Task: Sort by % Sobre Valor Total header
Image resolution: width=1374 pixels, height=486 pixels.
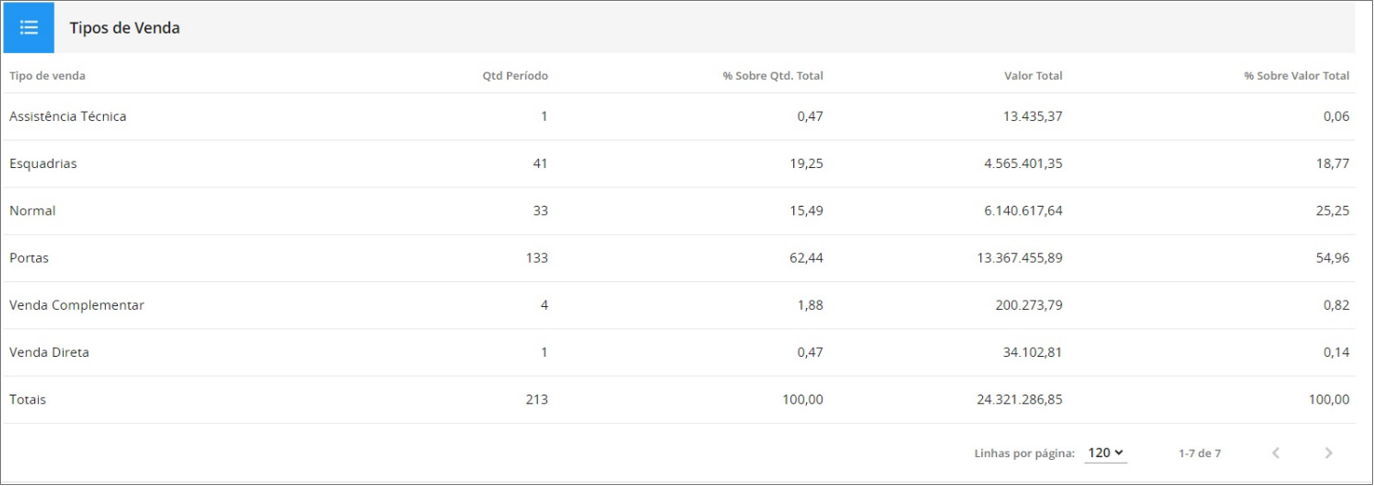Action: 1296,75
